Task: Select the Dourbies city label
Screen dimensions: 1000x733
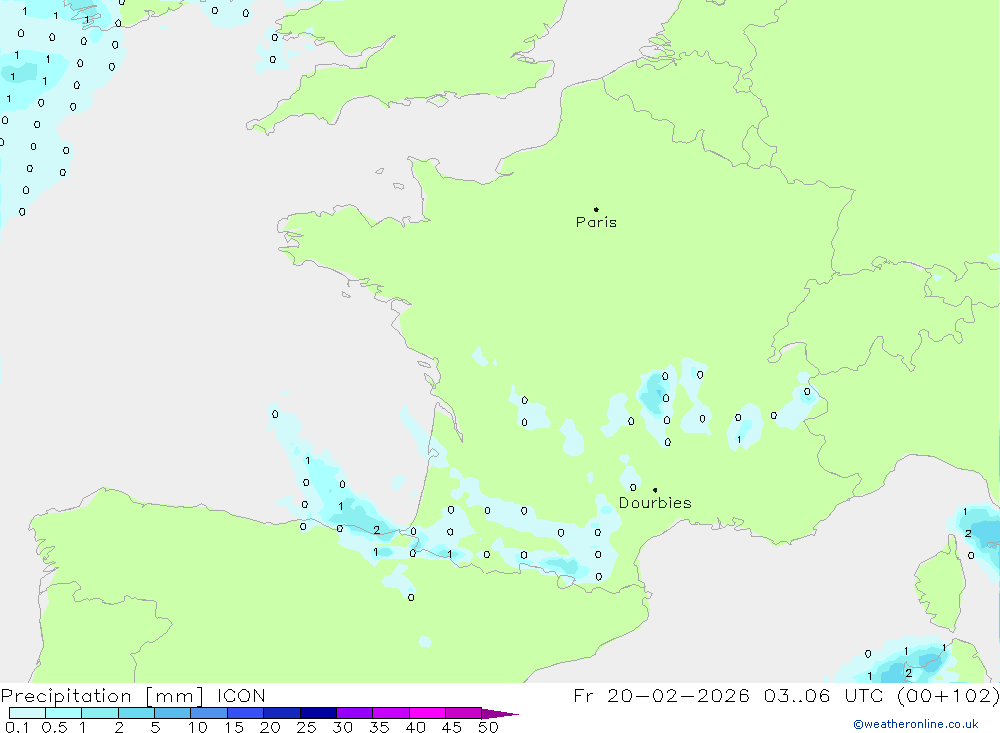Action: tap(654, 503)
